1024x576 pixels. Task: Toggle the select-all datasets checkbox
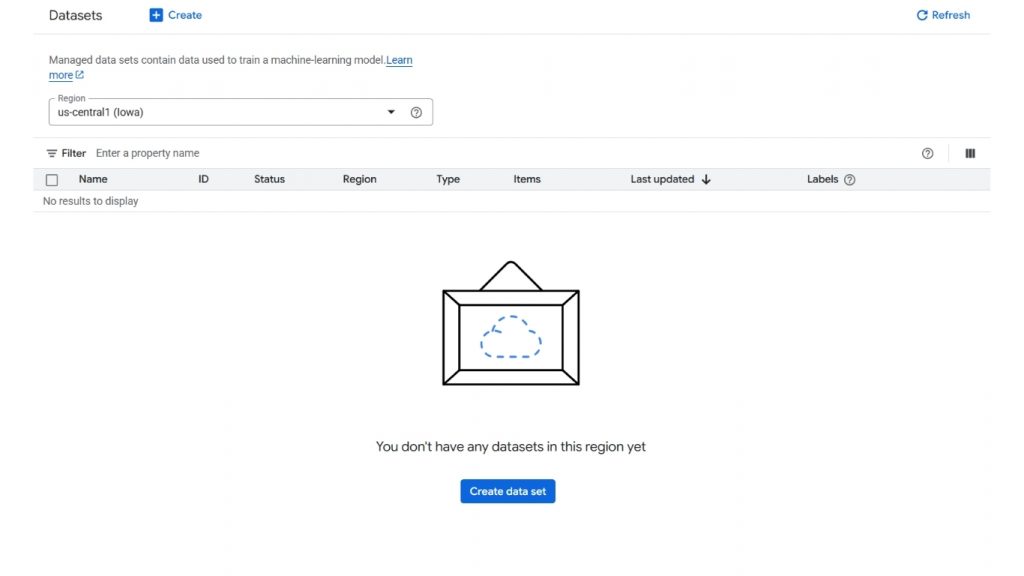51,179
